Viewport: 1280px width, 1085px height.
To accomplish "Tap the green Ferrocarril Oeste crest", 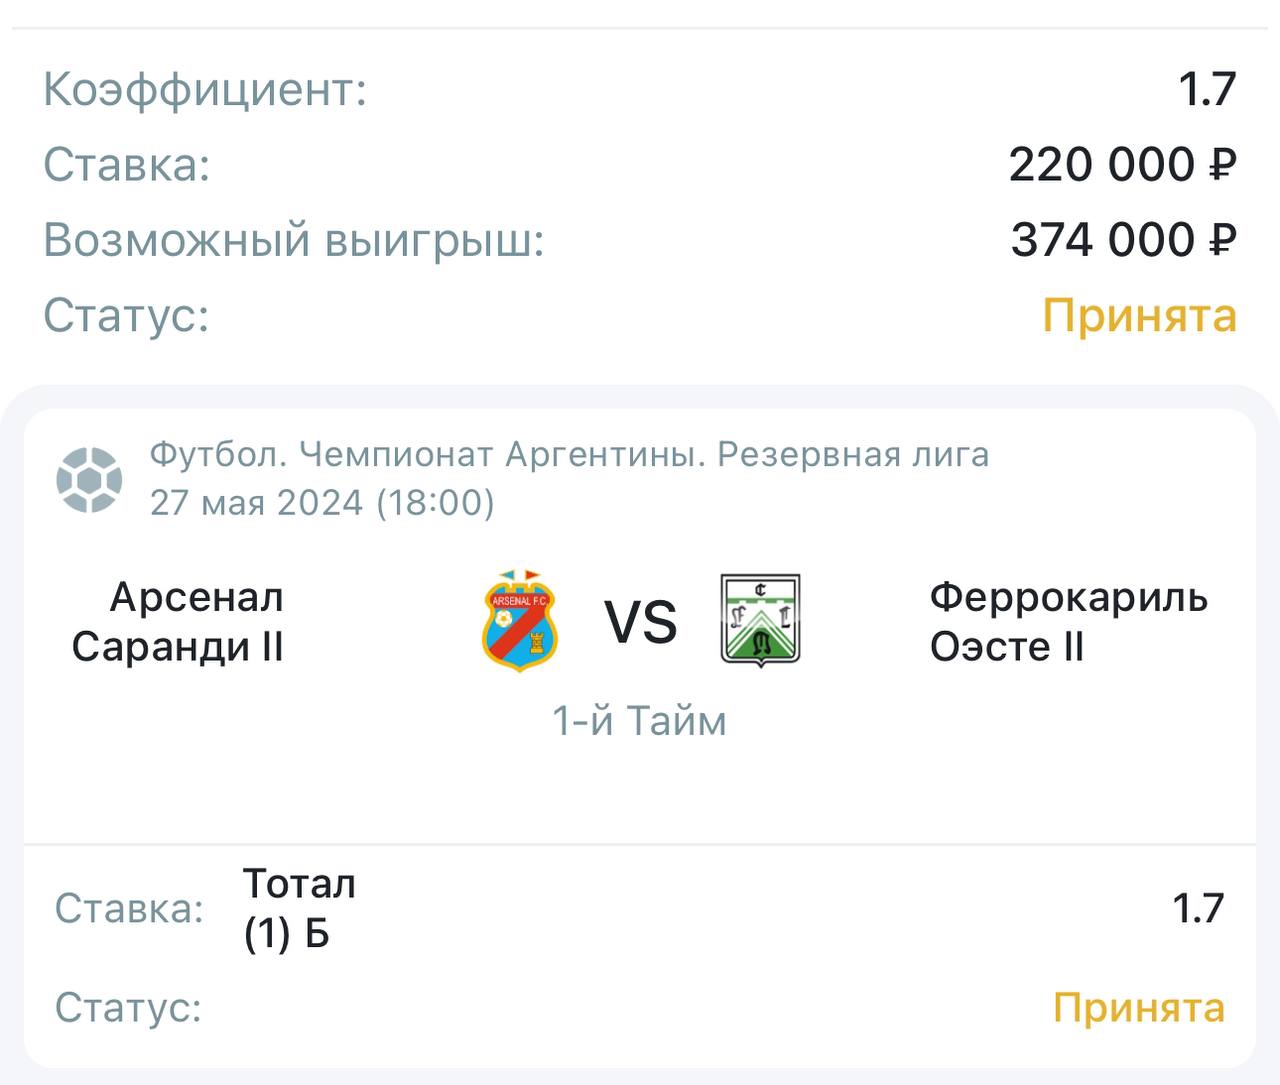I will click(x=760, y=620).
